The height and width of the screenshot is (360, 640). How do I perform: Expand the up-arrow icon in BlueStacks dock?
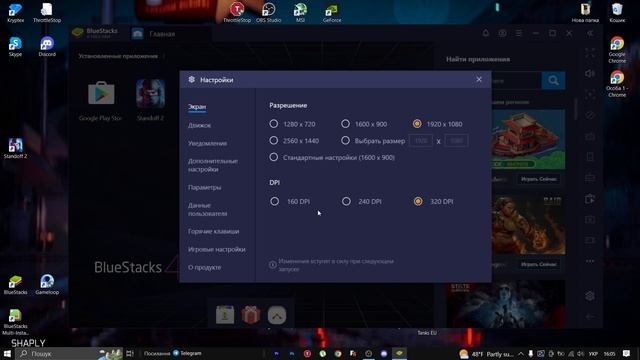point(277,315)
